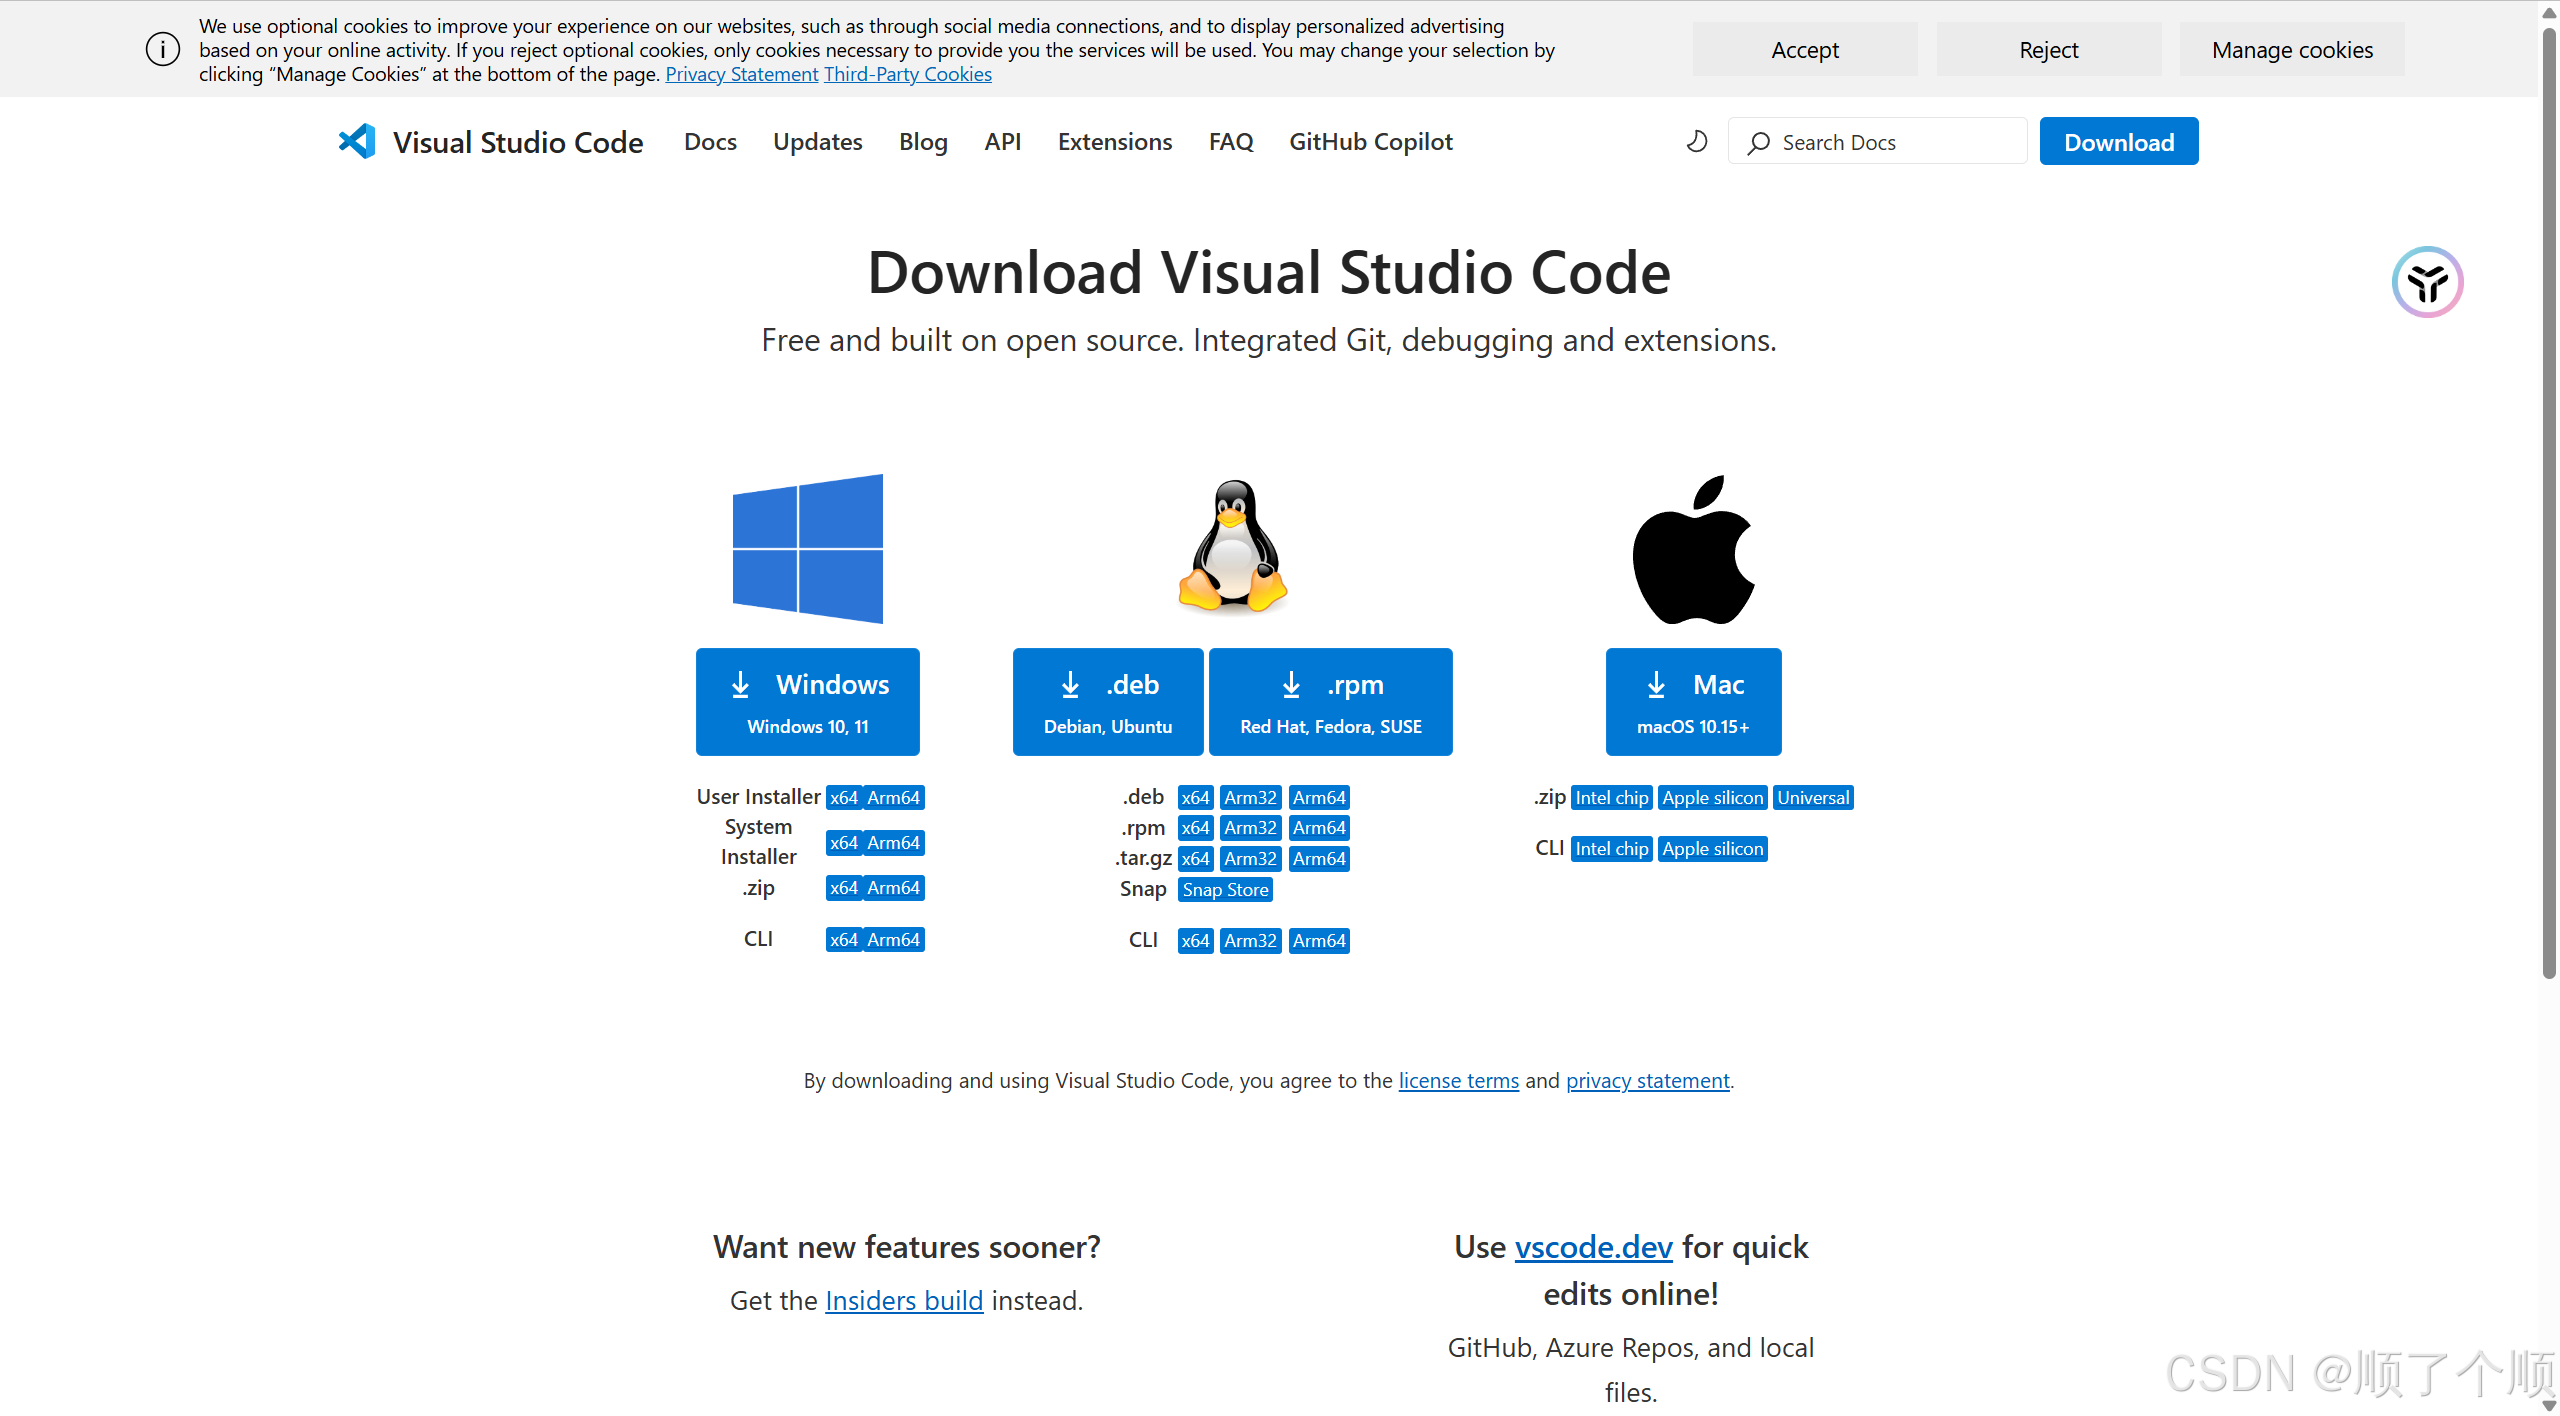Image resolution: width=2560 pixels, height=1416 pixels.
Task: Open the Privacy Statement link in banner
Action: point(742,74)
